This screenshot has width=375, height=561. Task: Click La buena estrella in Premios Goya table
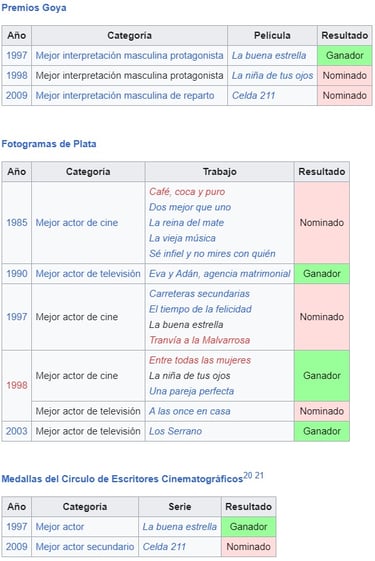[269, 55]
